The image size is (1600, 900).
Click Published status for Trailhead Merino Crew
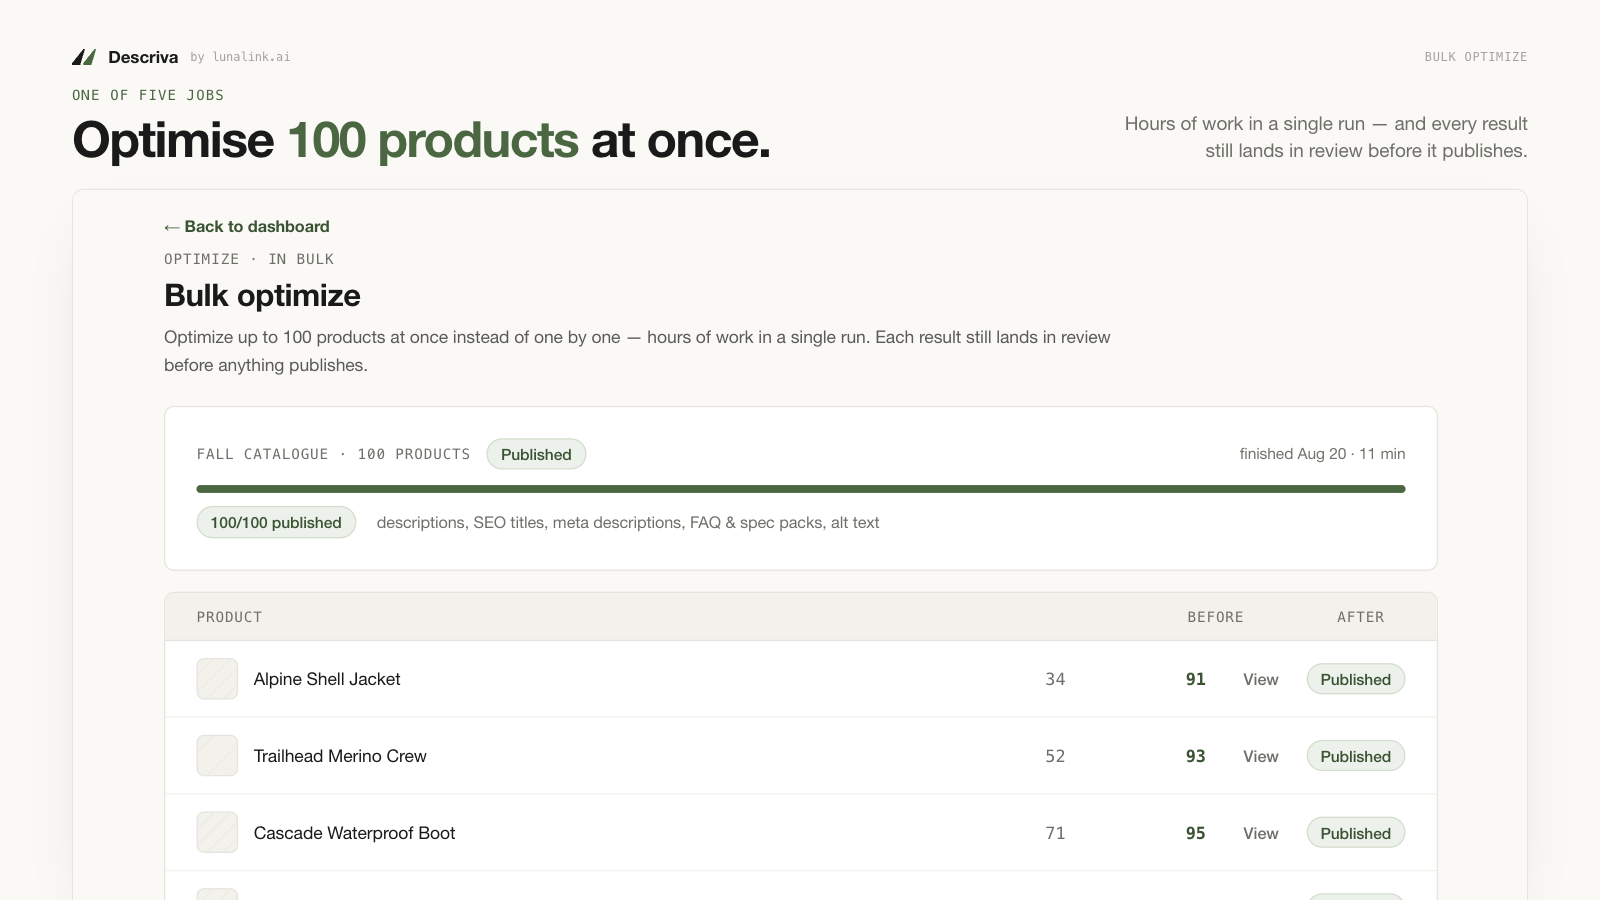[1355, 756]
